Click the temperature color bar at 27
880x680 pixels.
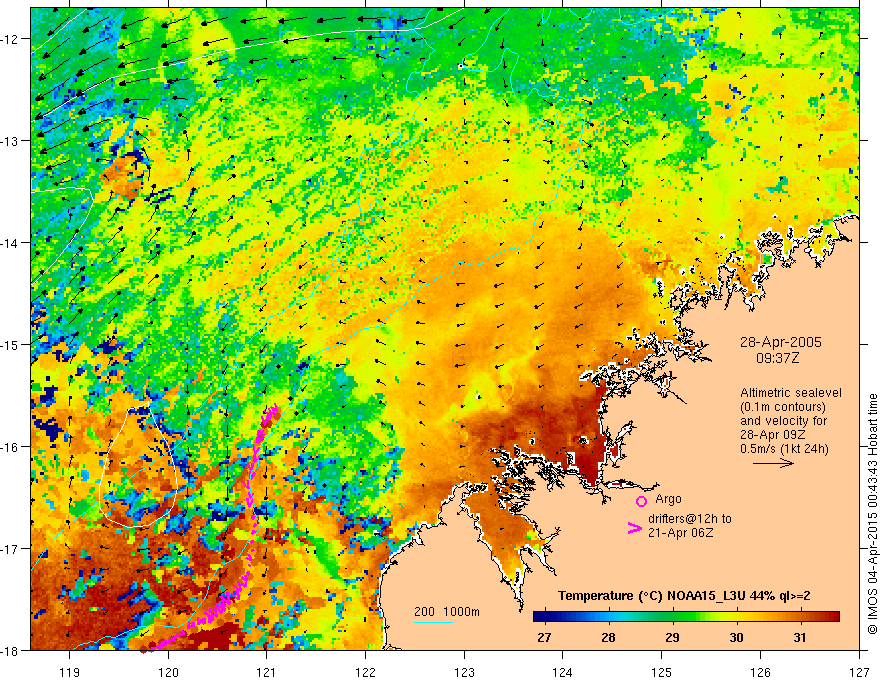point(544,617)
